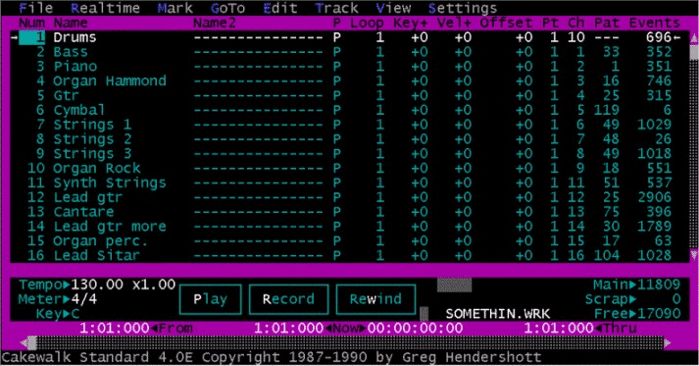The width and height of the screenshot is (699, 366).
Task: Open the File menu
Action: coord(36,8)
